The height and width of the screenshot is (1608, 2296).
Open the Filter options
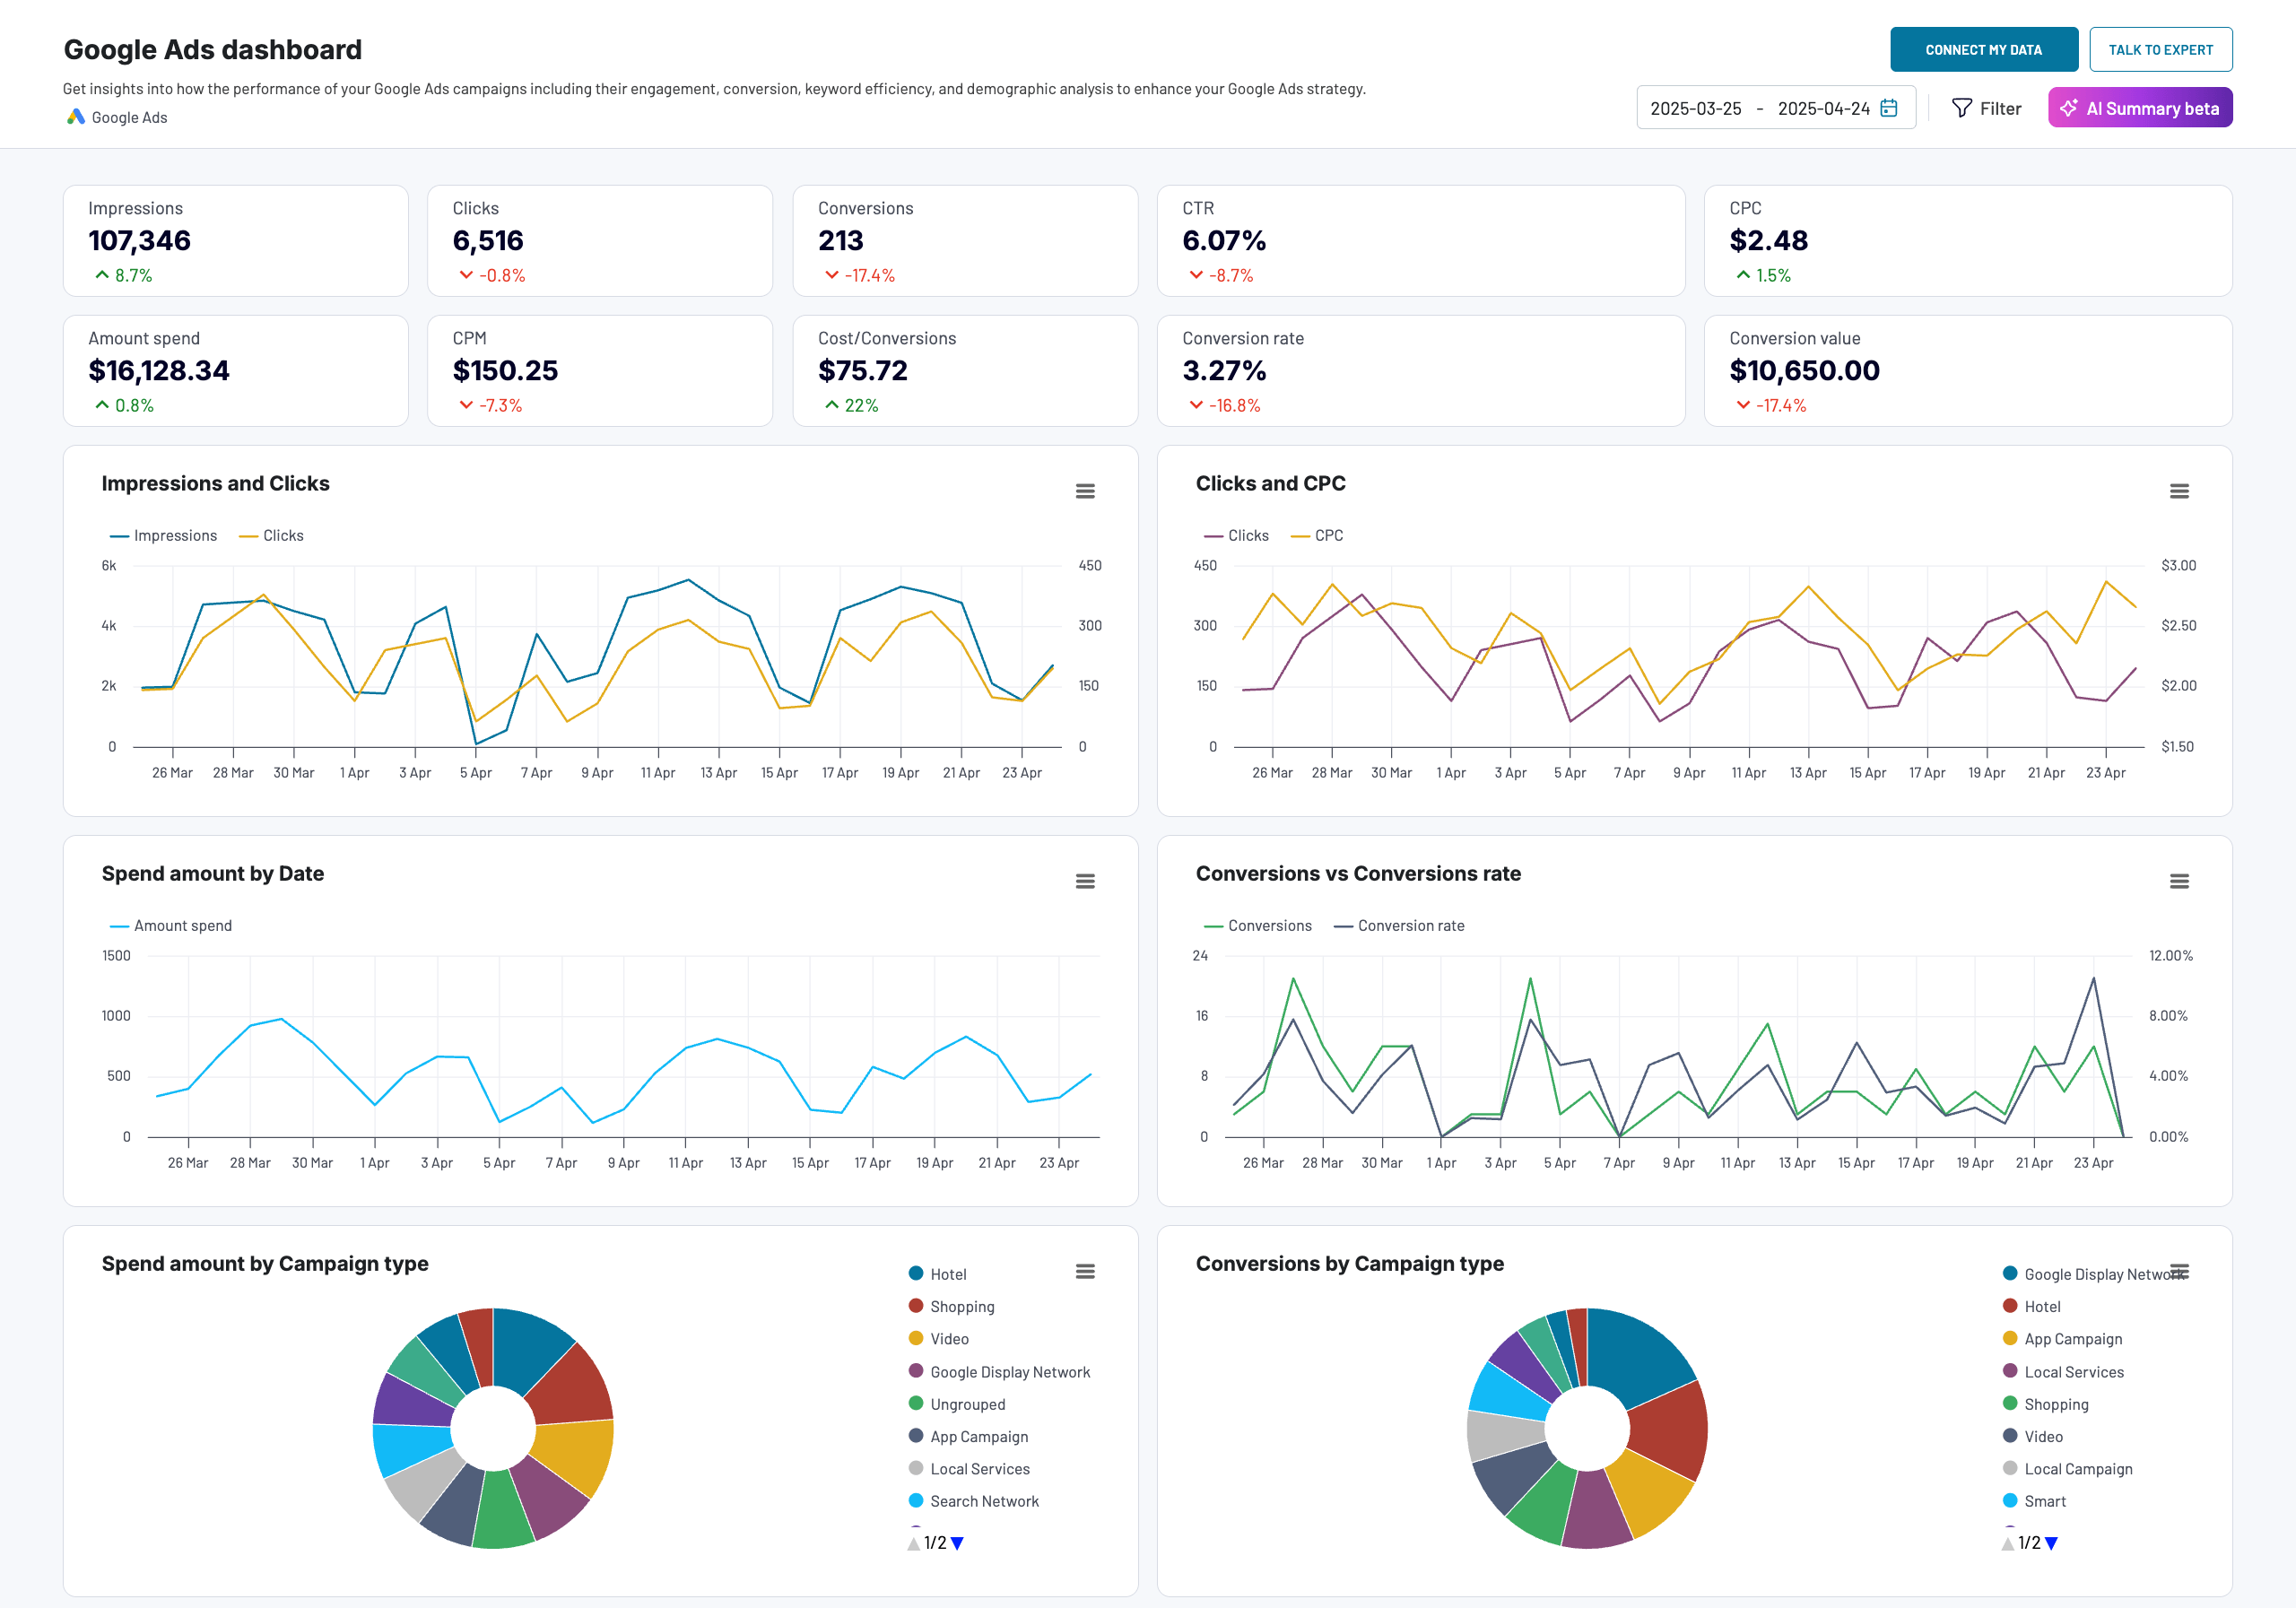[x=1987, y=108]
